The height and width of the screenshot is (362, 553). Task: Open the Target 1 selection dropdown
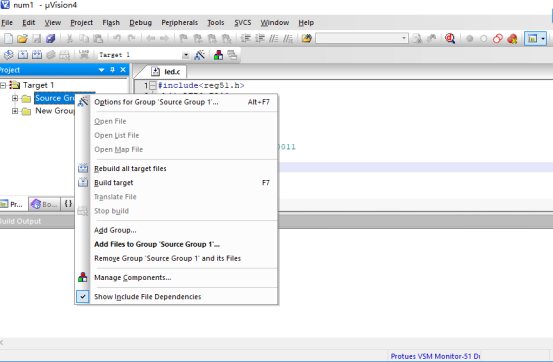[x=186, y=55]
